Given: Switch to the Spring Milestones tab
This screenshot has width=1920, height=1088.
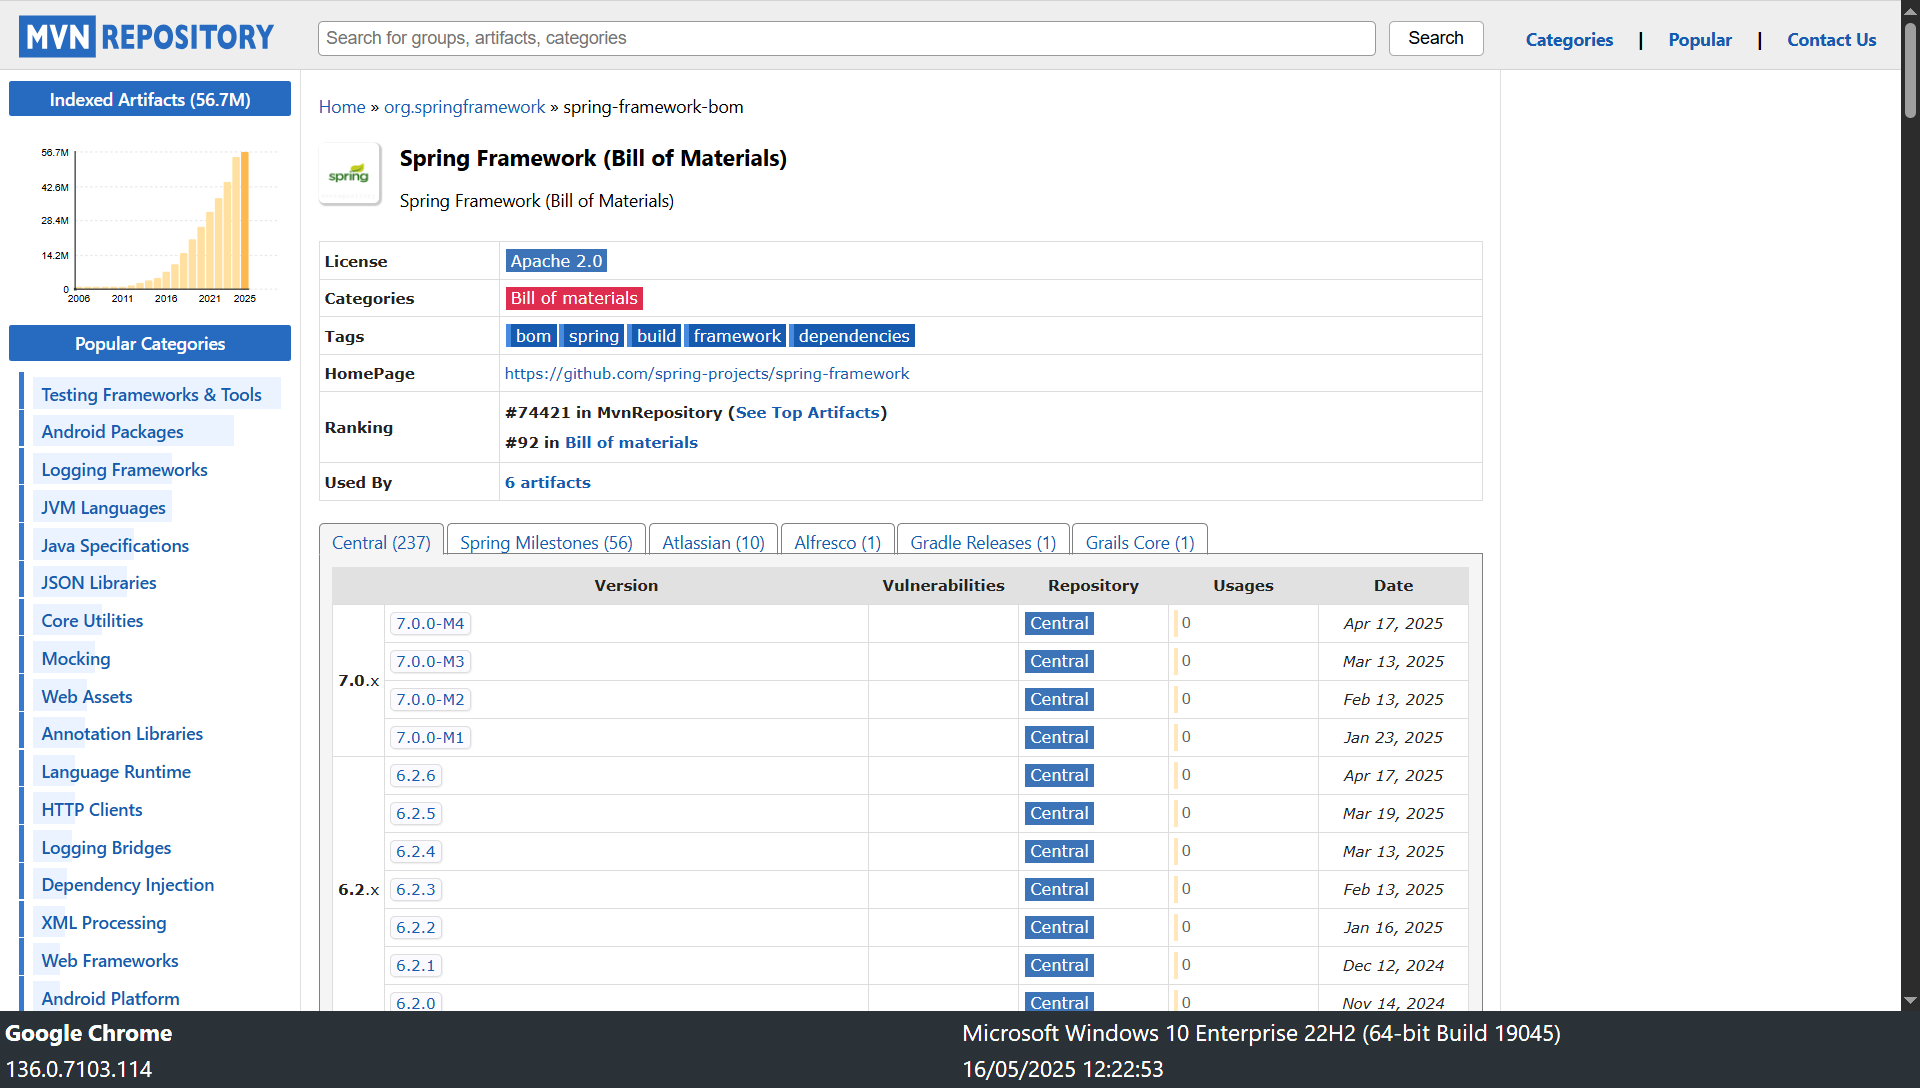Looking at the screenshot, I should coord(546,542).
